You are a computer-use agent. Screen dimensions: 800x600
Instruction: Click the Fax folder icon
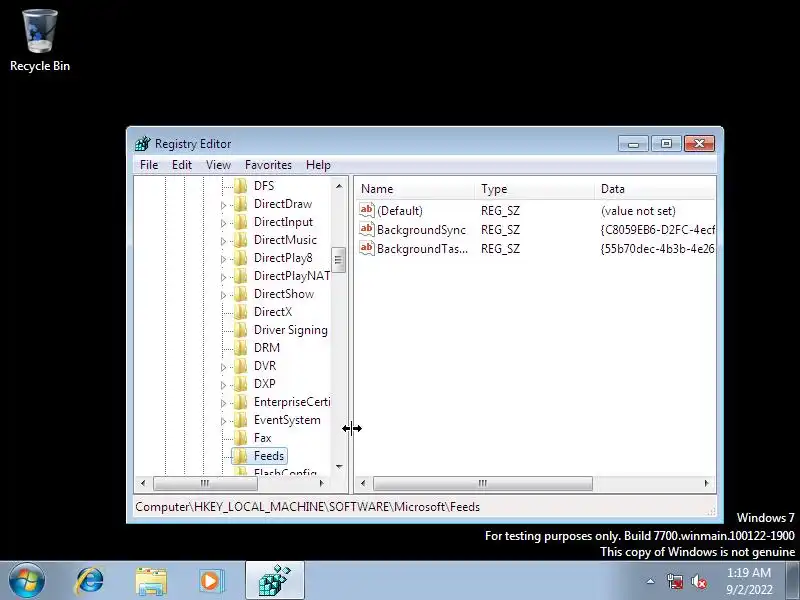pyautogui.click(x=240, y=438)
